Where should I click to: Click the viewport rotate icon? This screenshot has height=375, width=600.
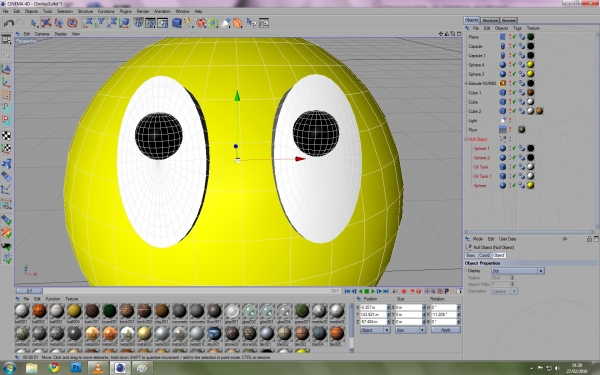pyautogui.click(x=453, y=34)
